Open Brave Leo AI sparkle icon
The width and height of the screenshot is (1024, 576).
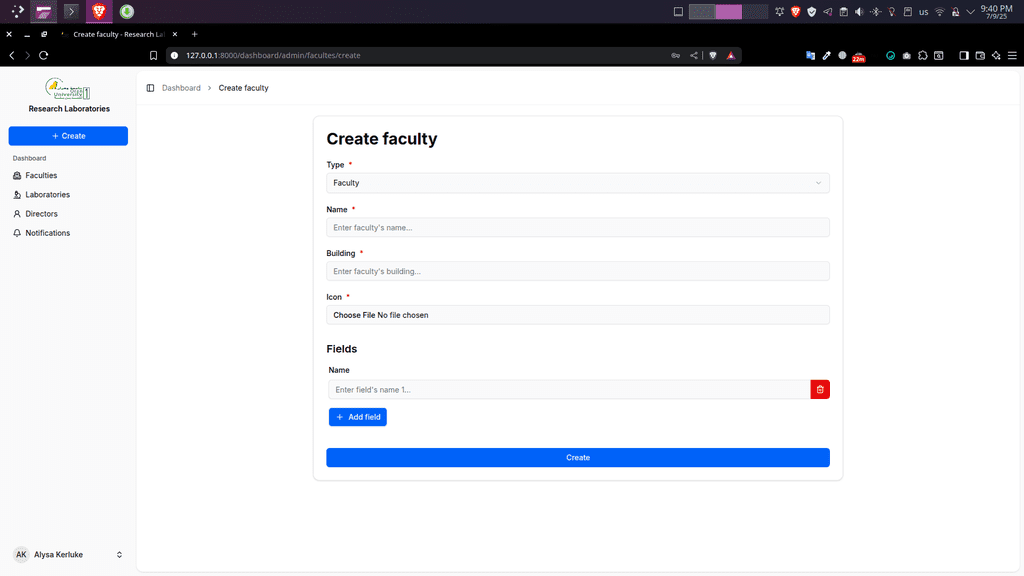point(997,56)
